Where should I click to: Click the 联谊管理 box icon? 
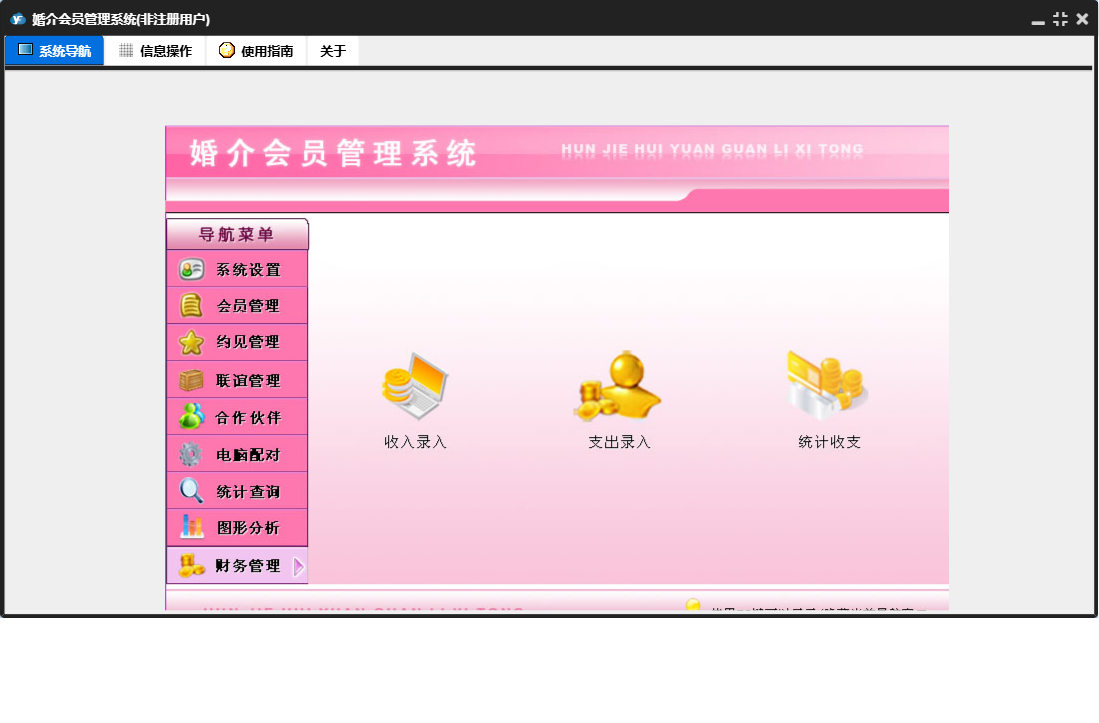[x=191, y=380]
